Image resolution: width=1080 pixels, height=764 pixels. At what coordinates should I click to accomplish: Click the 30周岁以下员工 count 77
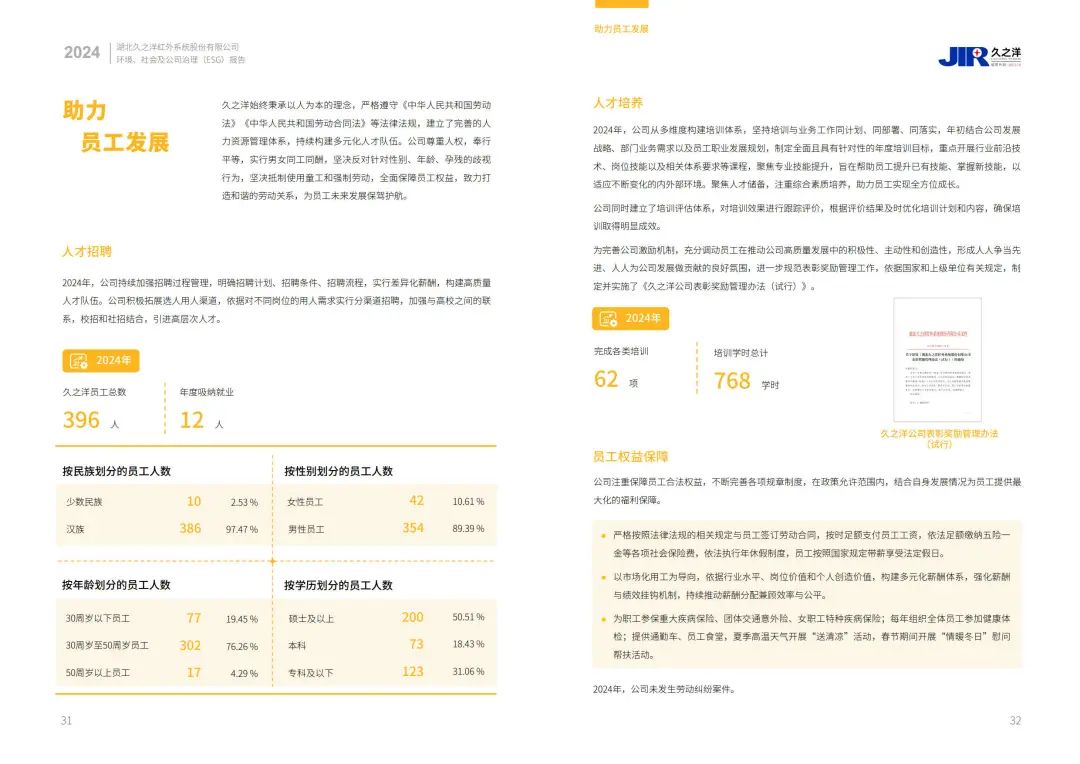pos(194,618)
